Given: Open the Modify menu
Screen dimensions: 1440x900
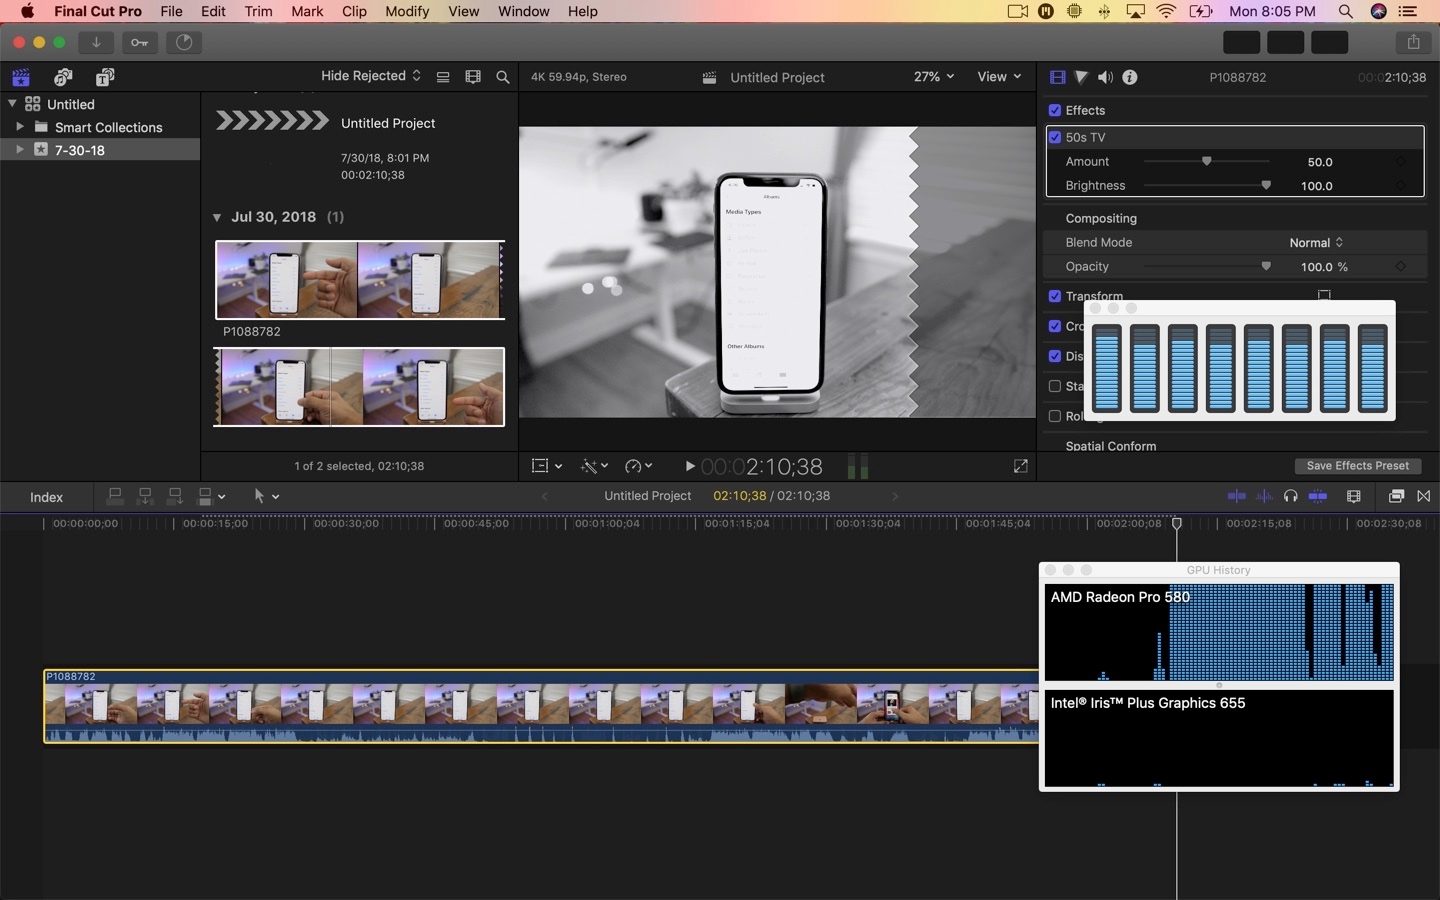Looking at the screenshot, I should point(407,11).
